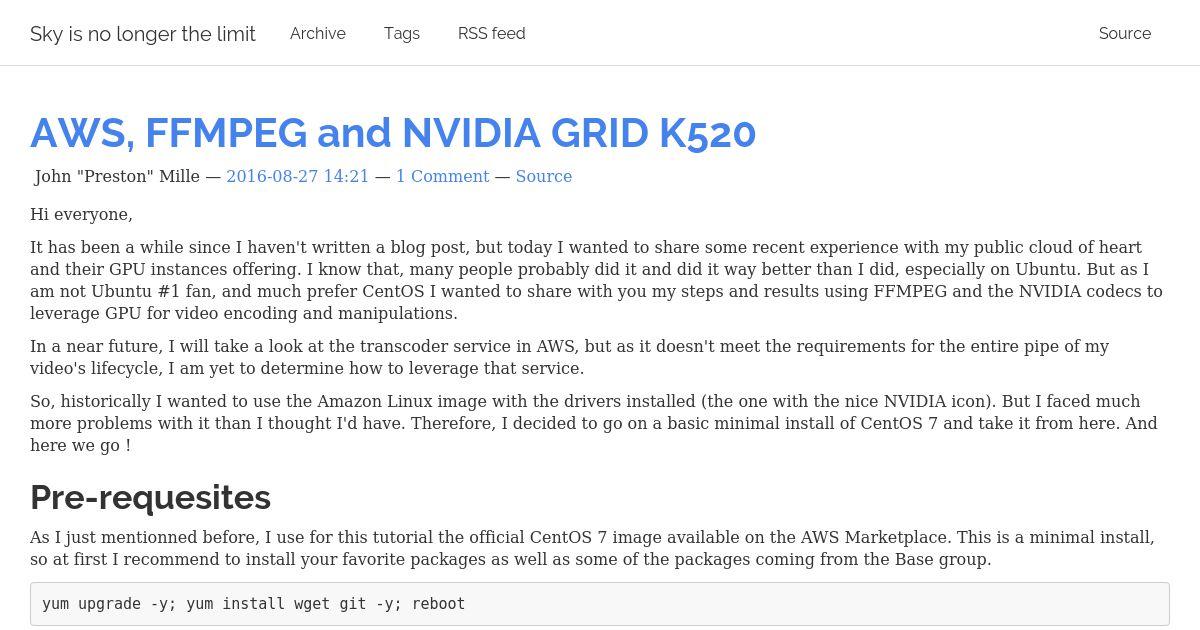Click the 2016-08-27 14:21 date link

[298, 176]
